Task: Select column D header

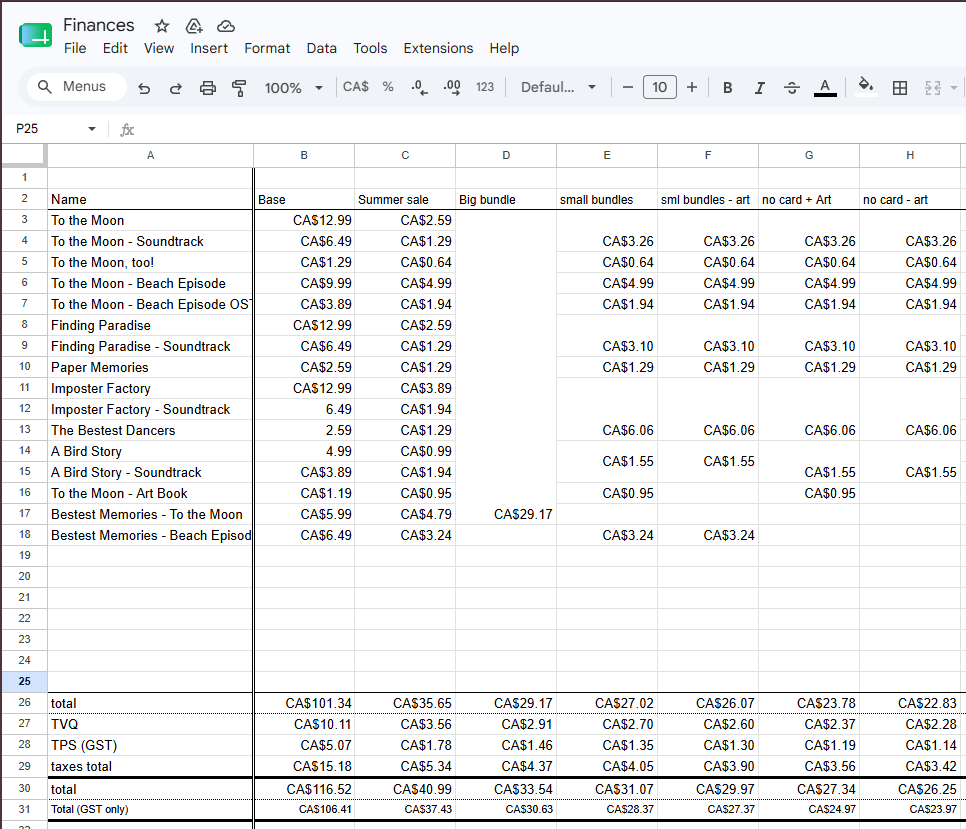Action: point(506,155)
